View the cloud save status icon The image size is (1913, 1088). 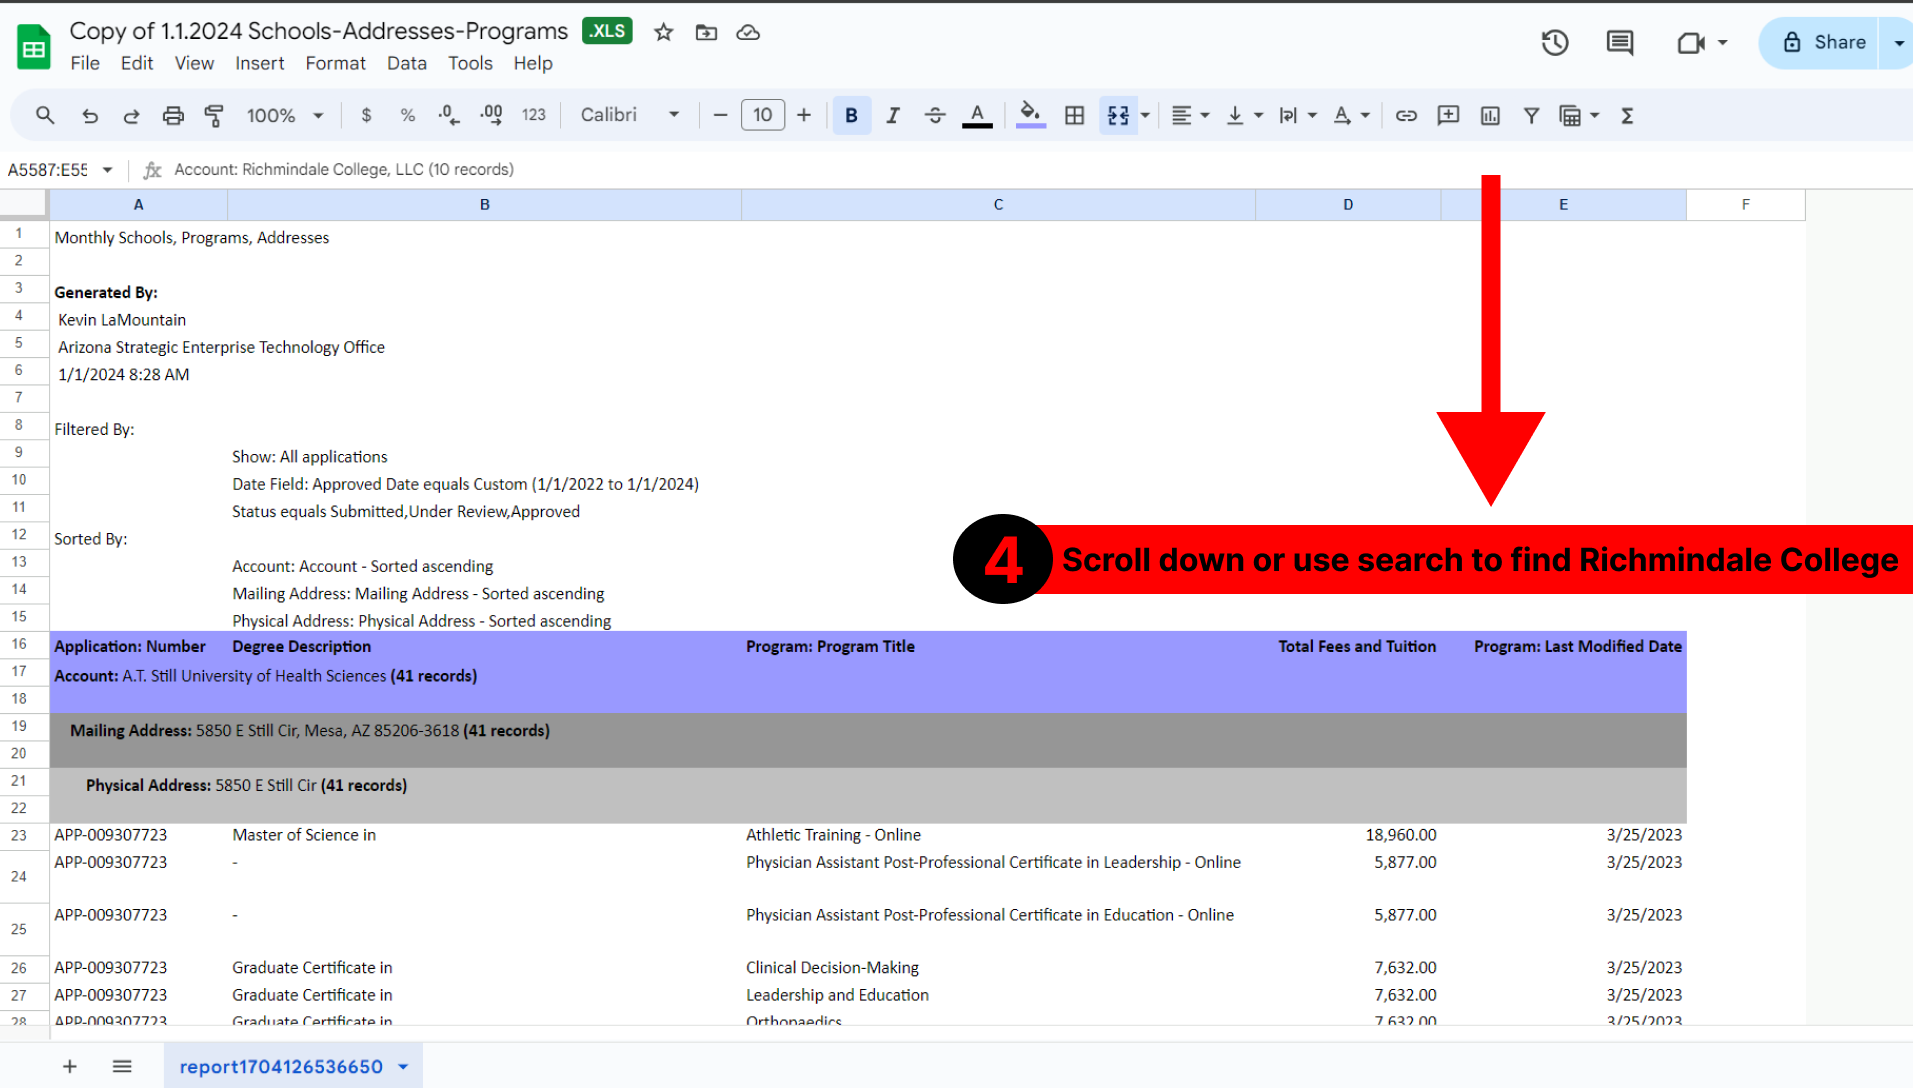(x=748, y=32)
